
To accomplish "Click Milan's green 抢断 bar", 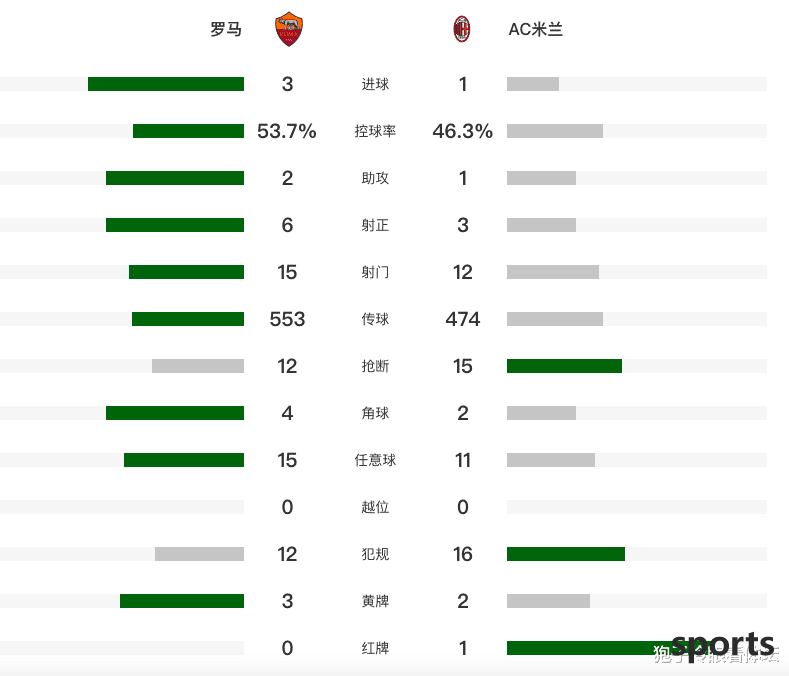I will click(x=565, y=366).
